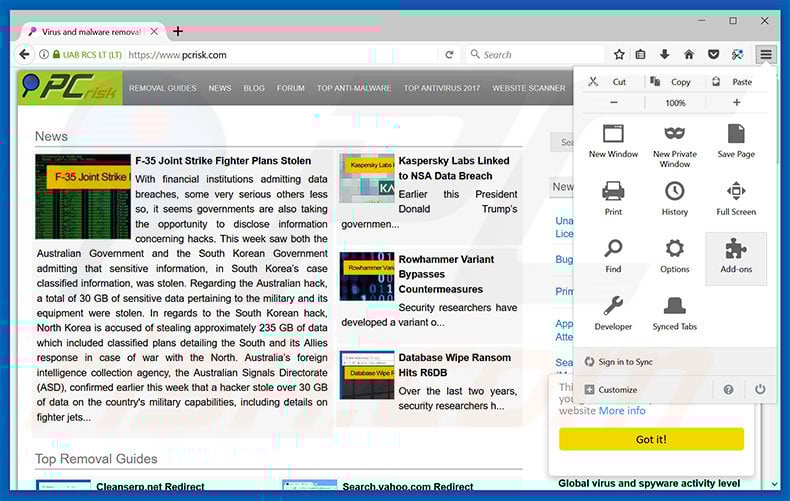This screenshot has width=790, height=501.
Task: Select the Virus and malware removal tab
Action: (x=92, y=32)
